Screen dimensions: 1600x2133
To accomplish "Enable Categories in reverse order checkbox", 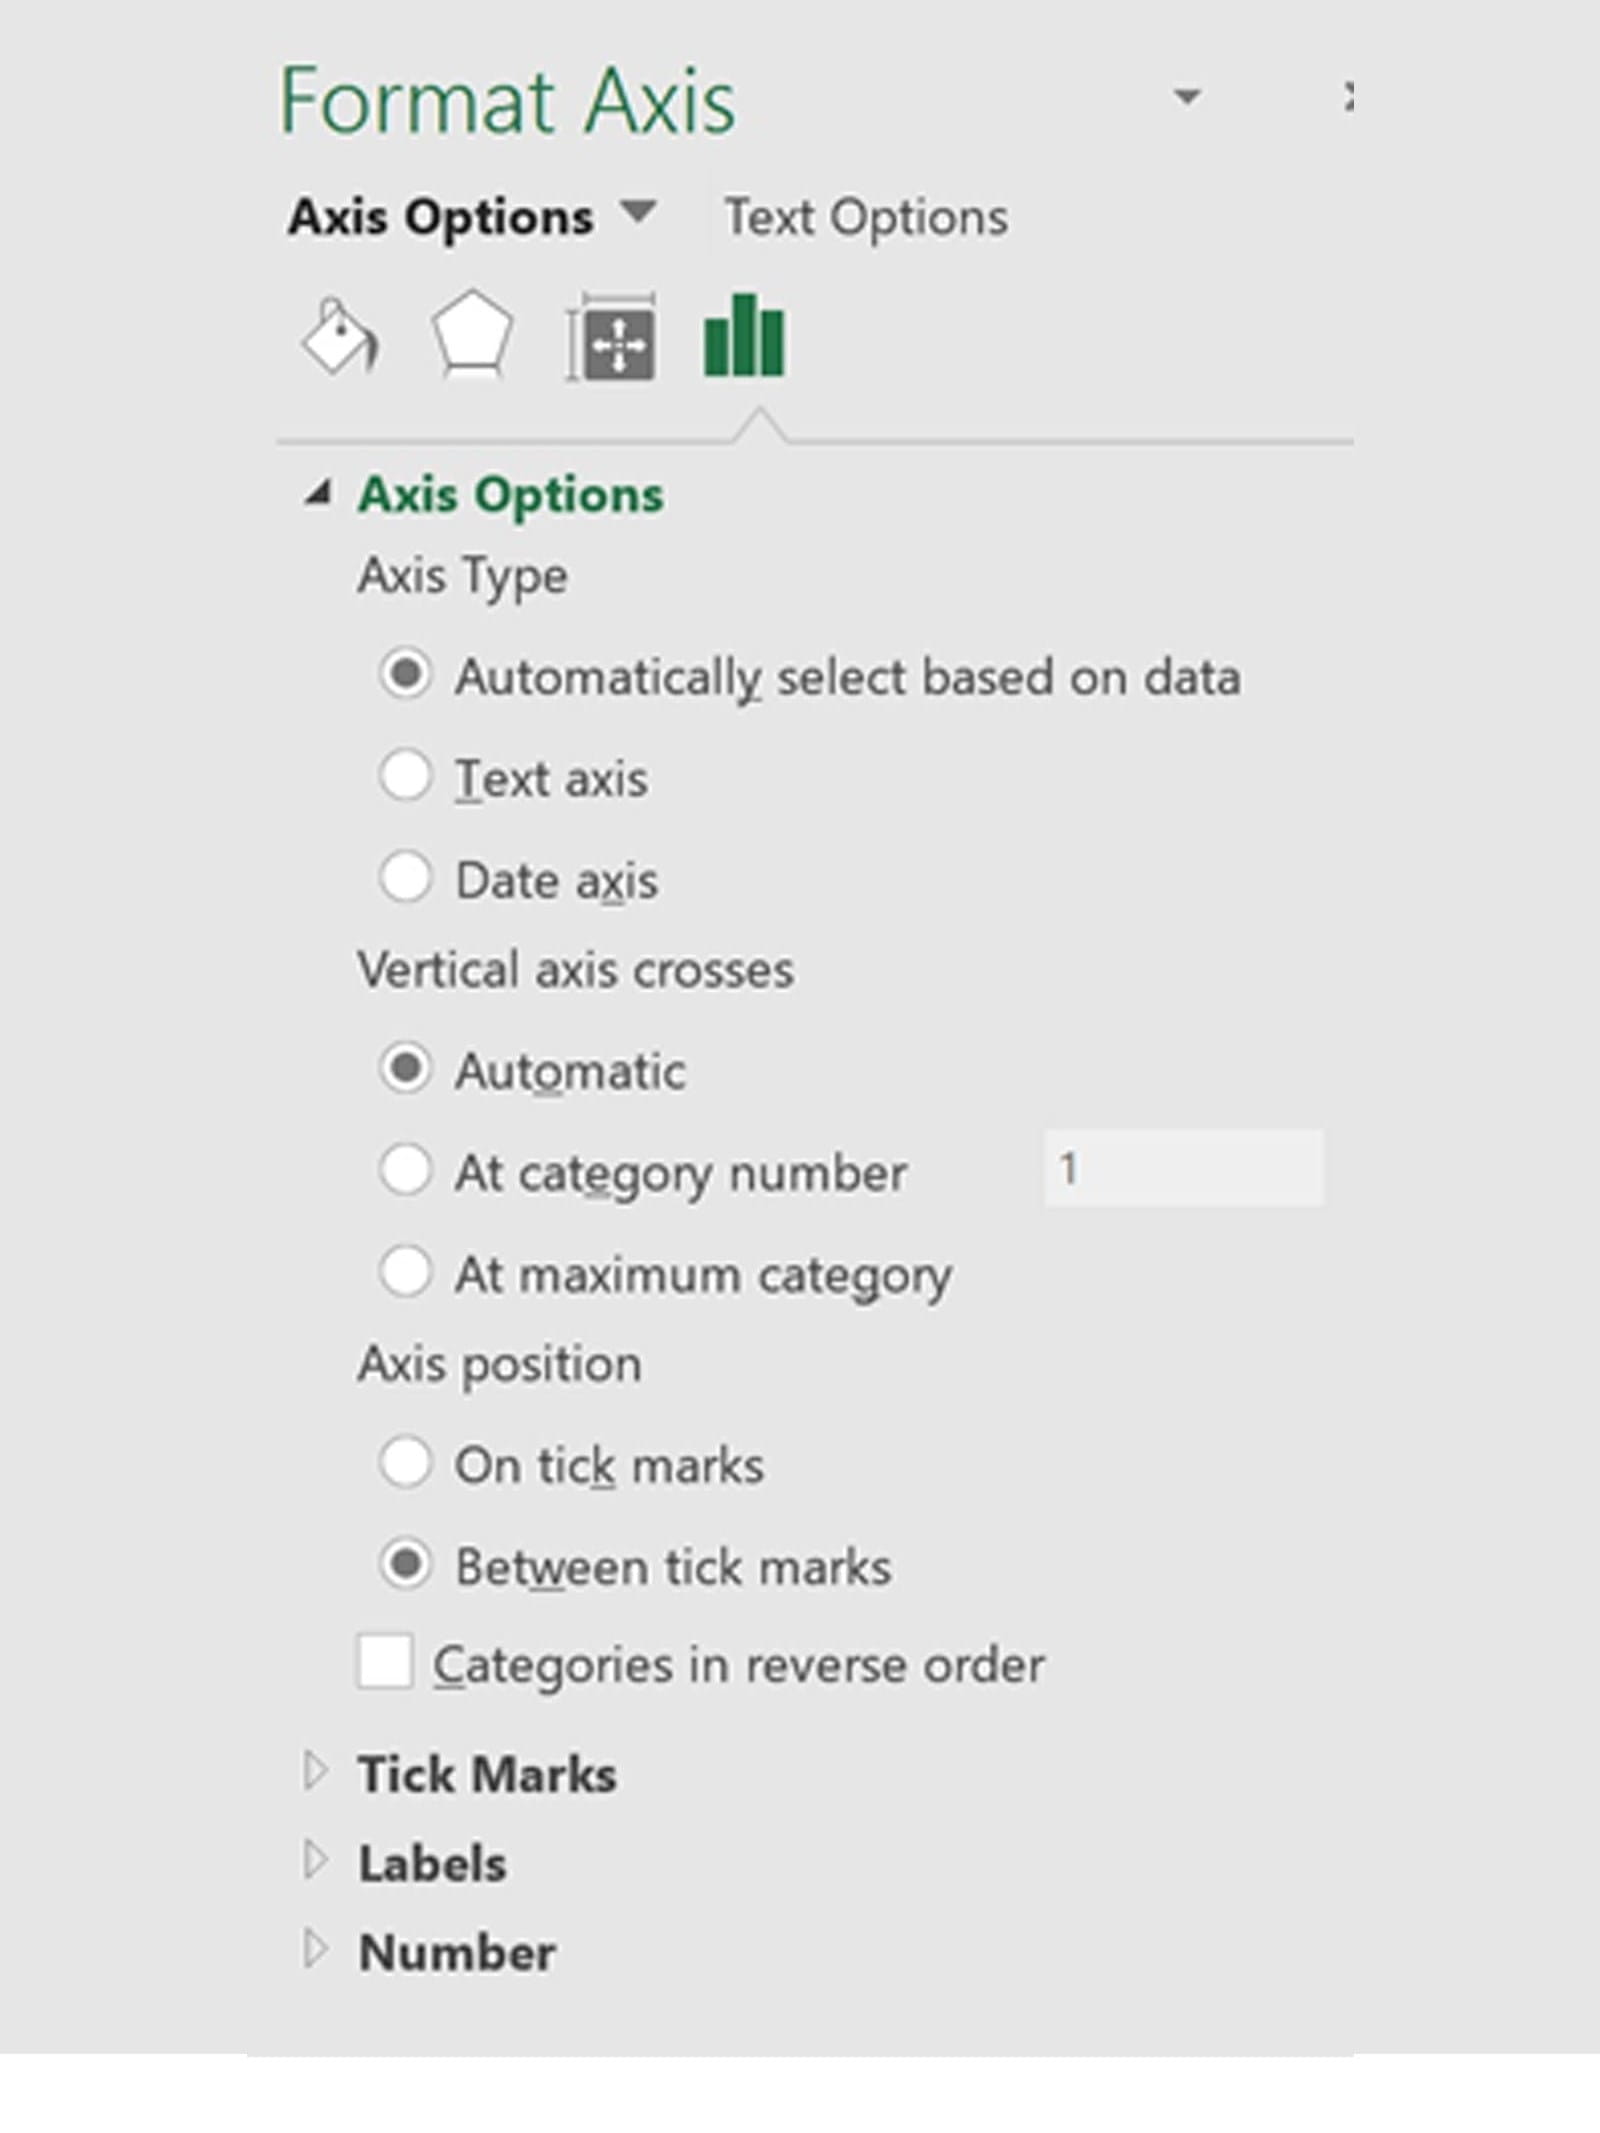I will (385, 1662).
